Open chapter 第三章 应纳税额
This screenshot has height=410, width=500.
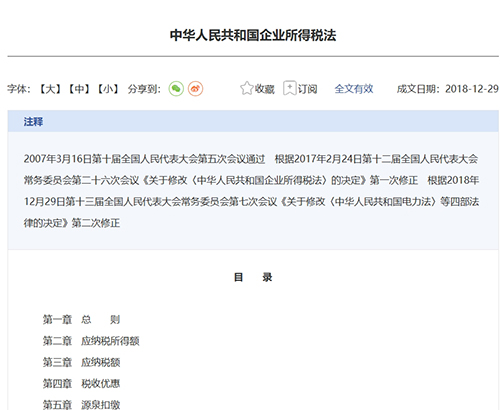(81, 362)
